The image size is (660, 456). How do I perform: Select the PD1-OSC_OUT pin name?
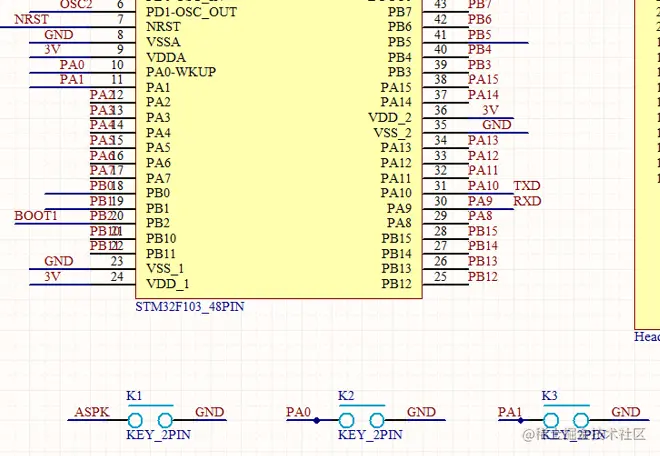pyautogui.click(x=192, y=12)
